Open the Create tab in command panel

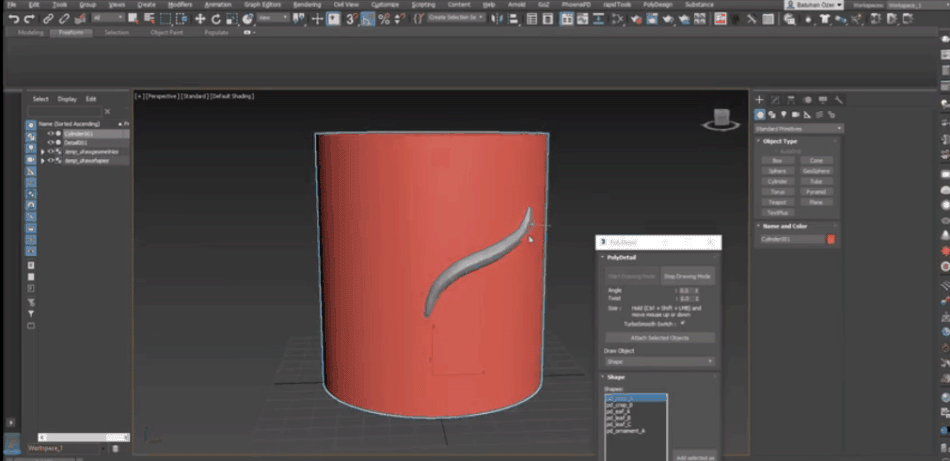click(x=760, y=100)
